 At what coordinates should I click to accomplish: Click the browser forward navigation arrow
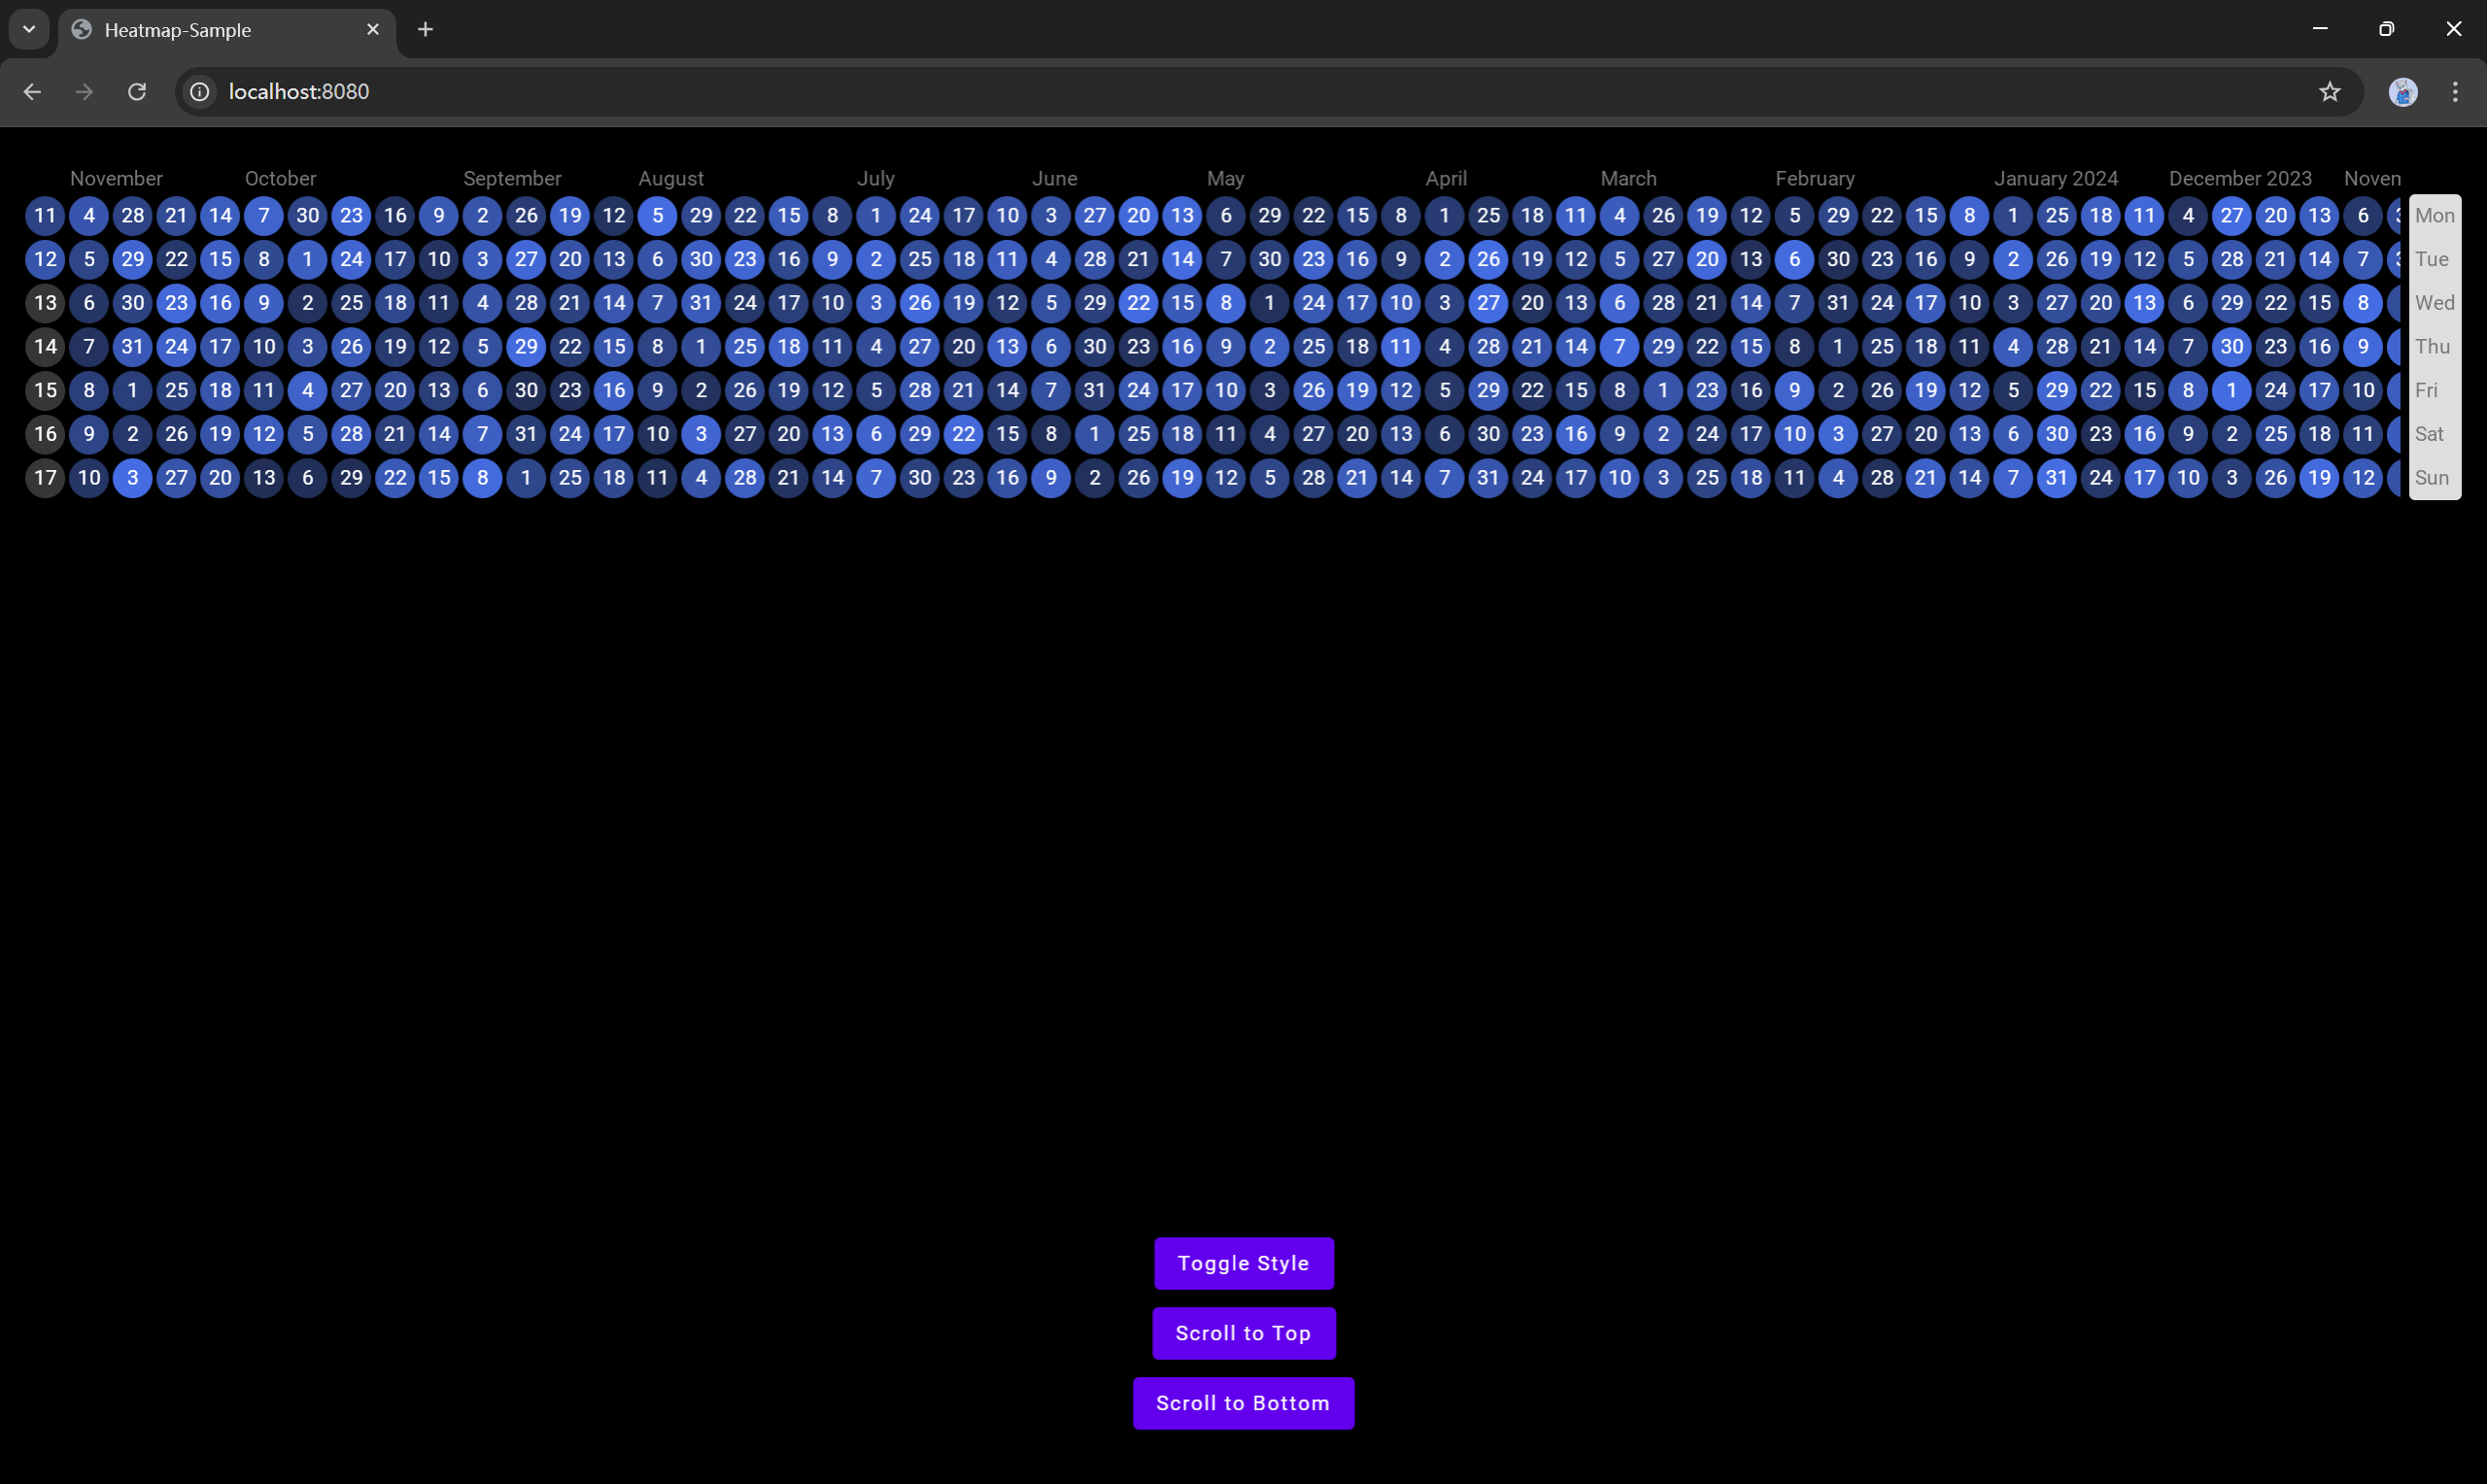tap(84, 91)
